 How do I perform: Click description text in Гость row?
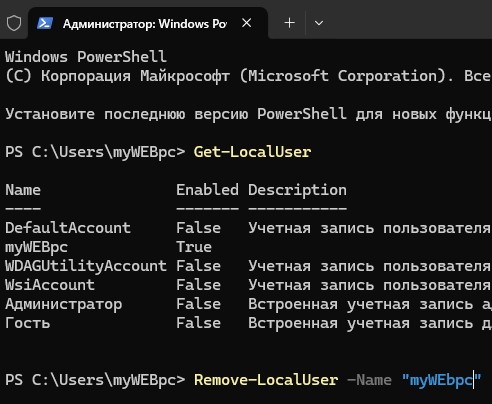point(370,323)
